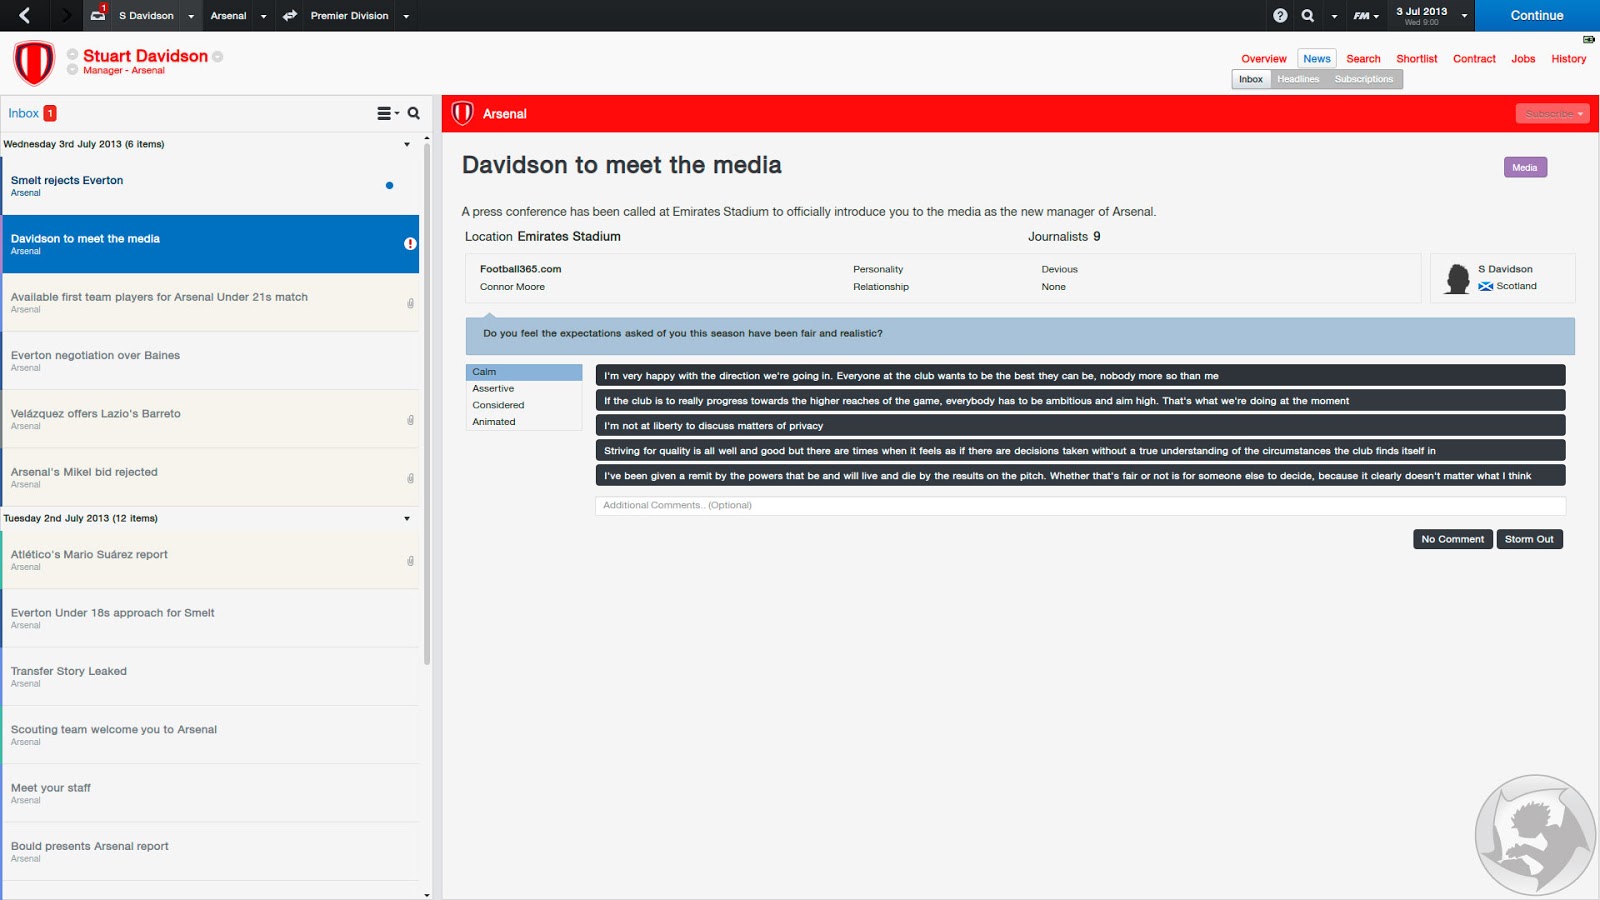The width and height of the screenshot is (1600, 900).
Task: Switch to the Headlines sub-tab
Action: (x=1298, y=79)
